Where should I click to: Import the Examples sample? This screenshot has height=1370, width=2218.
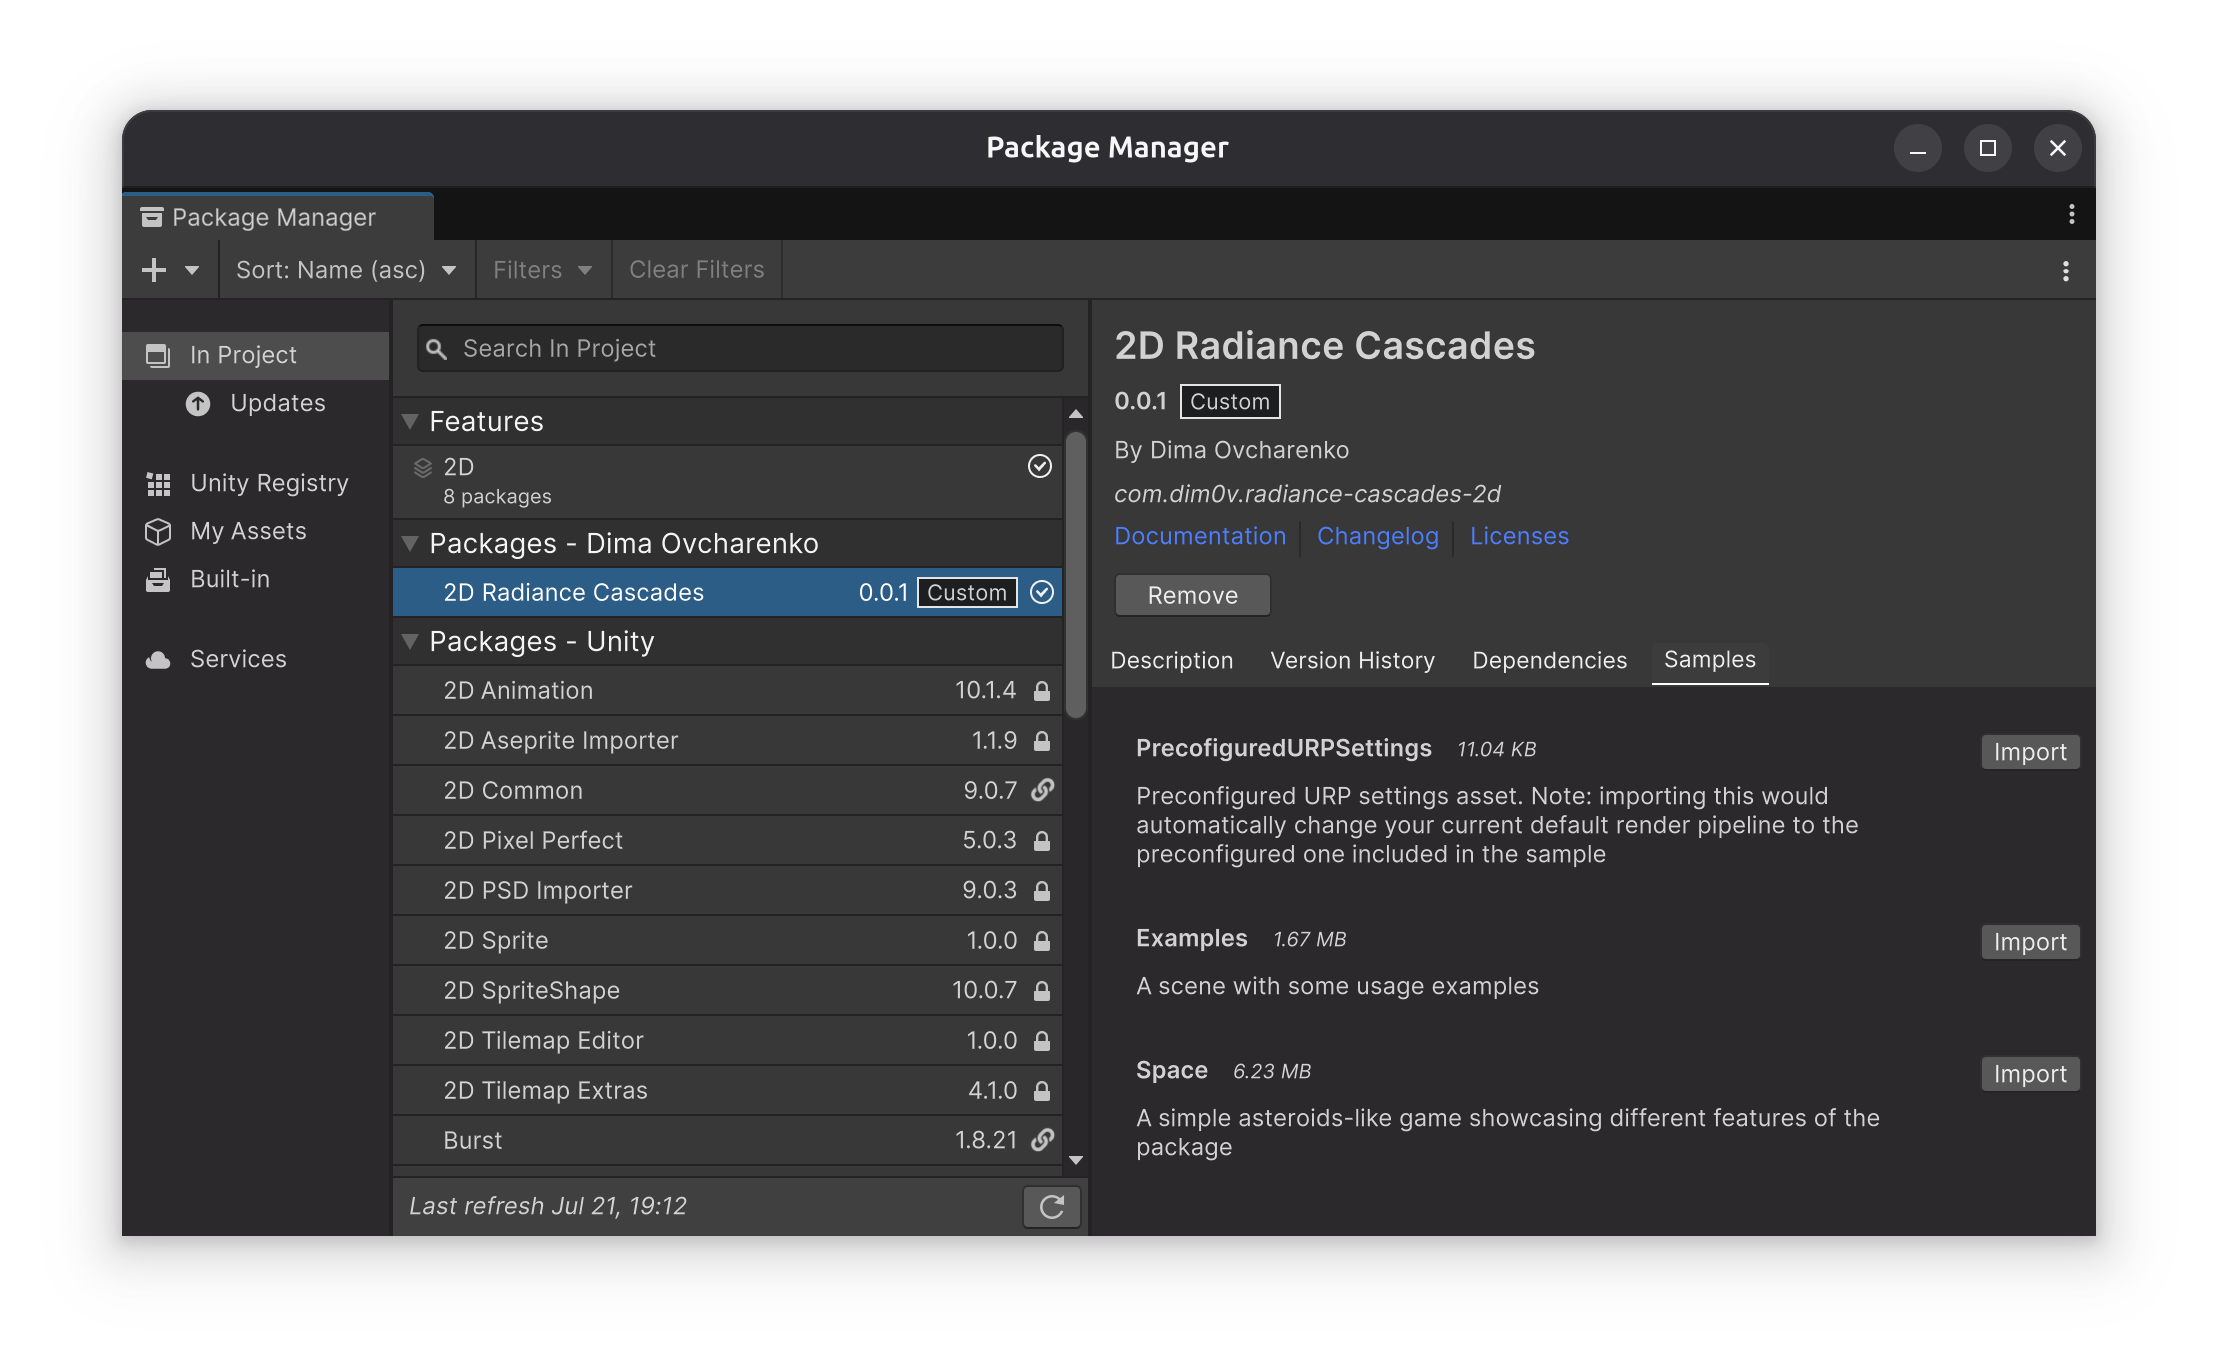[2030, 942]
